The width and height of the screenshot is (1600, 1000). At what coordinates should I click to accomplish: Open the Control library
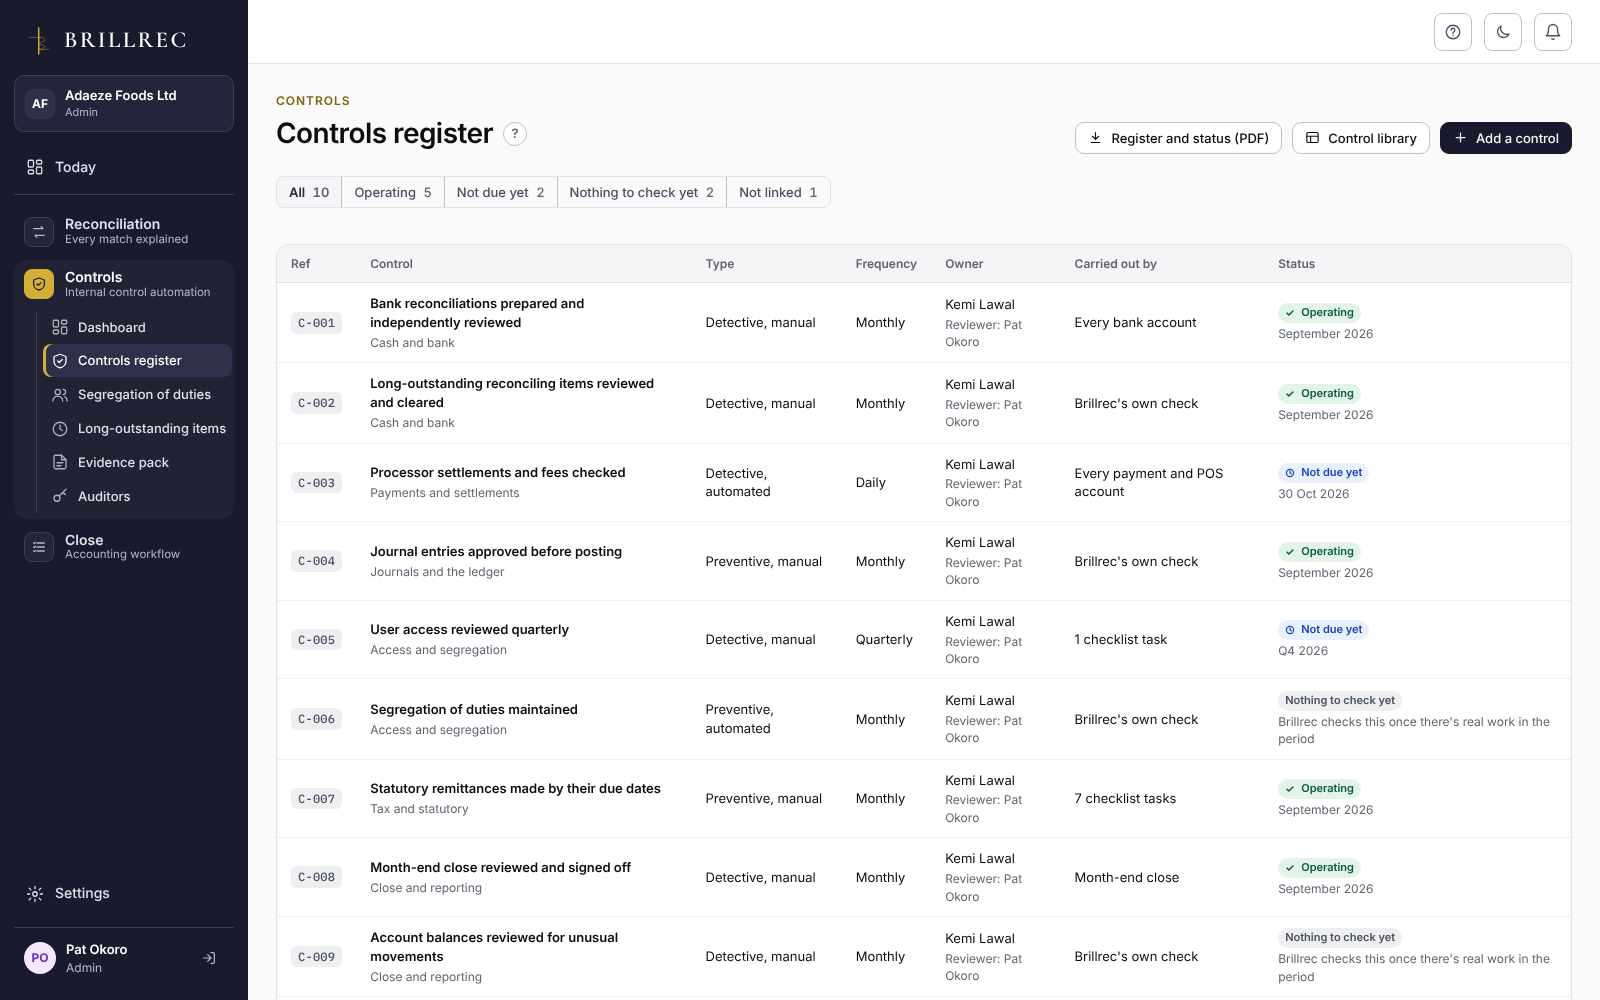click(1361, 138)
